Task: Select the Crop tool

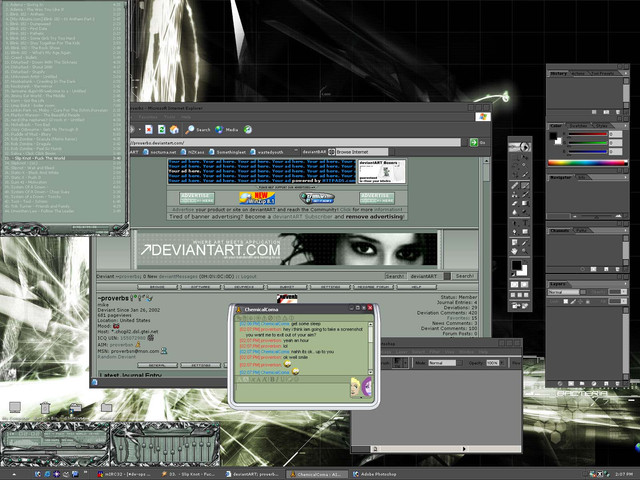Action: pyautogui.click(x=515, y=174)
